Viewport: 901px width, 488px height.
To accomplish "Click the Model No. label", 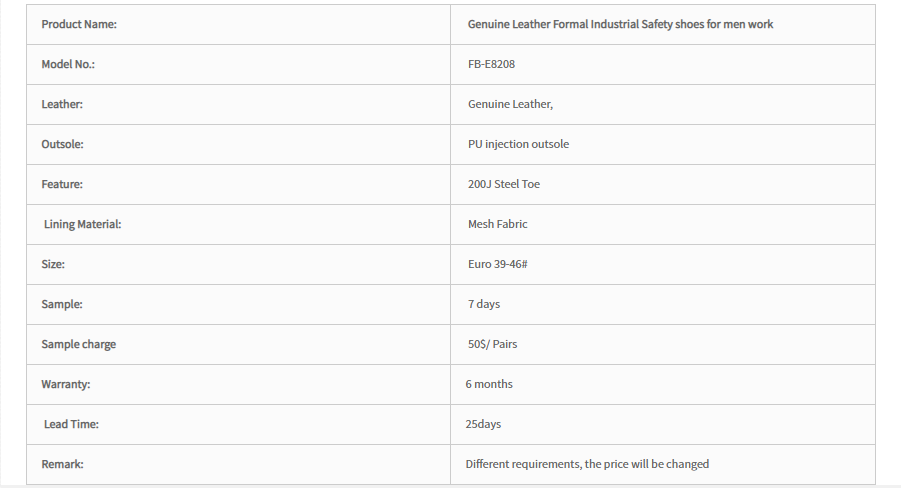I will [x=68, y=64].
